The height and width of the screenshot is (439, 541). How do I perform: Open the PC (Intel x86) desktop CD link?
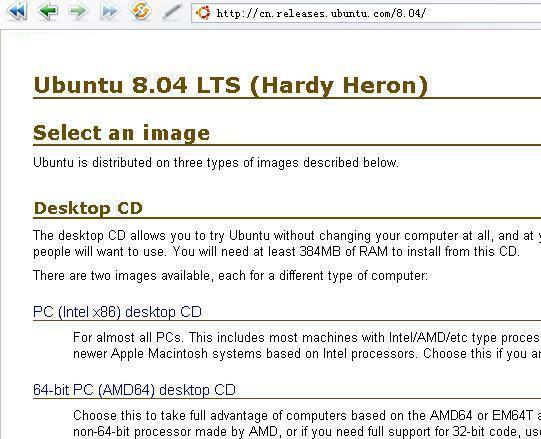pyautogui.click(x=117, y=312)
